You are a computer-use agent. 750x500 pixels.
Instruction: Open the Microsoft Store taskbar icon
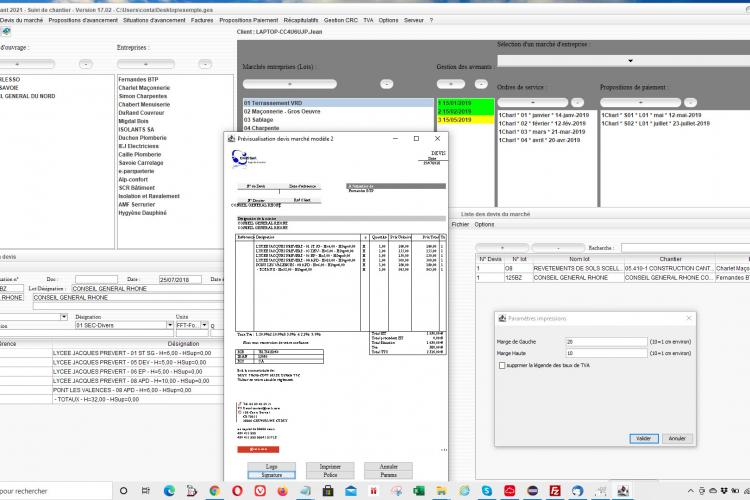tap(328, 490)
